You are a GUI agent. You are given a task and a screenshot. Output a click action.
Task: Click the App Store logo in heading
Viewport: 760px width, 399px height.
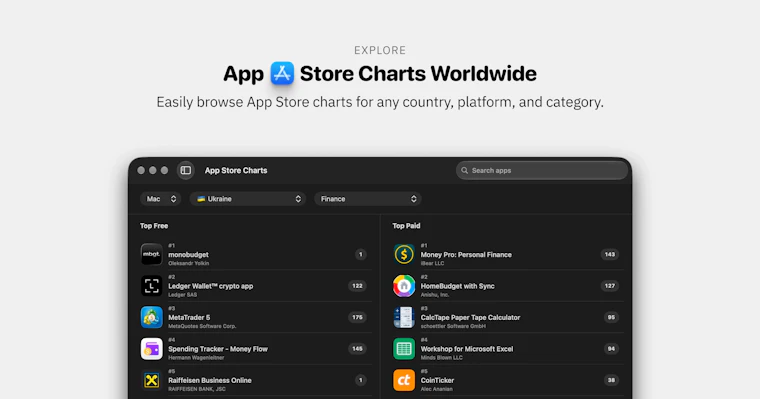tap(283, 74)
